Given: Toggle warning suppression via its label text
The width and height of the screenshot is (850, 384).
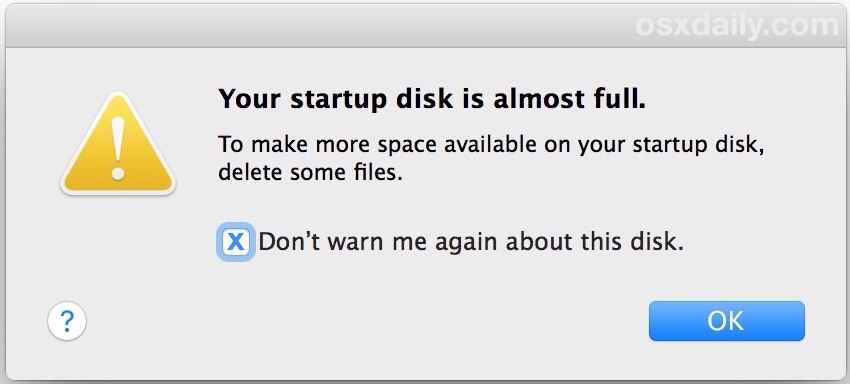Looking at the screenshot, I should (471, 242).
